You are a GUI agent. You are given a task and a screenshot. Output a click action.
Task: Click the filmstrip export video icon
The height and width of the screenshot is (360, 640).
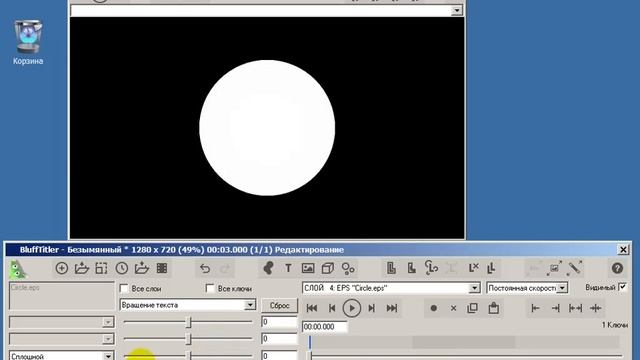click(162, 268)
